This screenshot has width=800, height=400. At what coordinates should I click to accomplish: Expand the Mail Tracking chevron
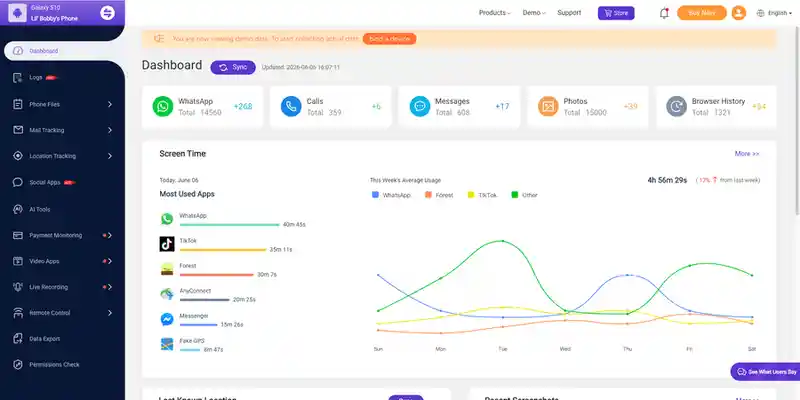coord(110,130)
